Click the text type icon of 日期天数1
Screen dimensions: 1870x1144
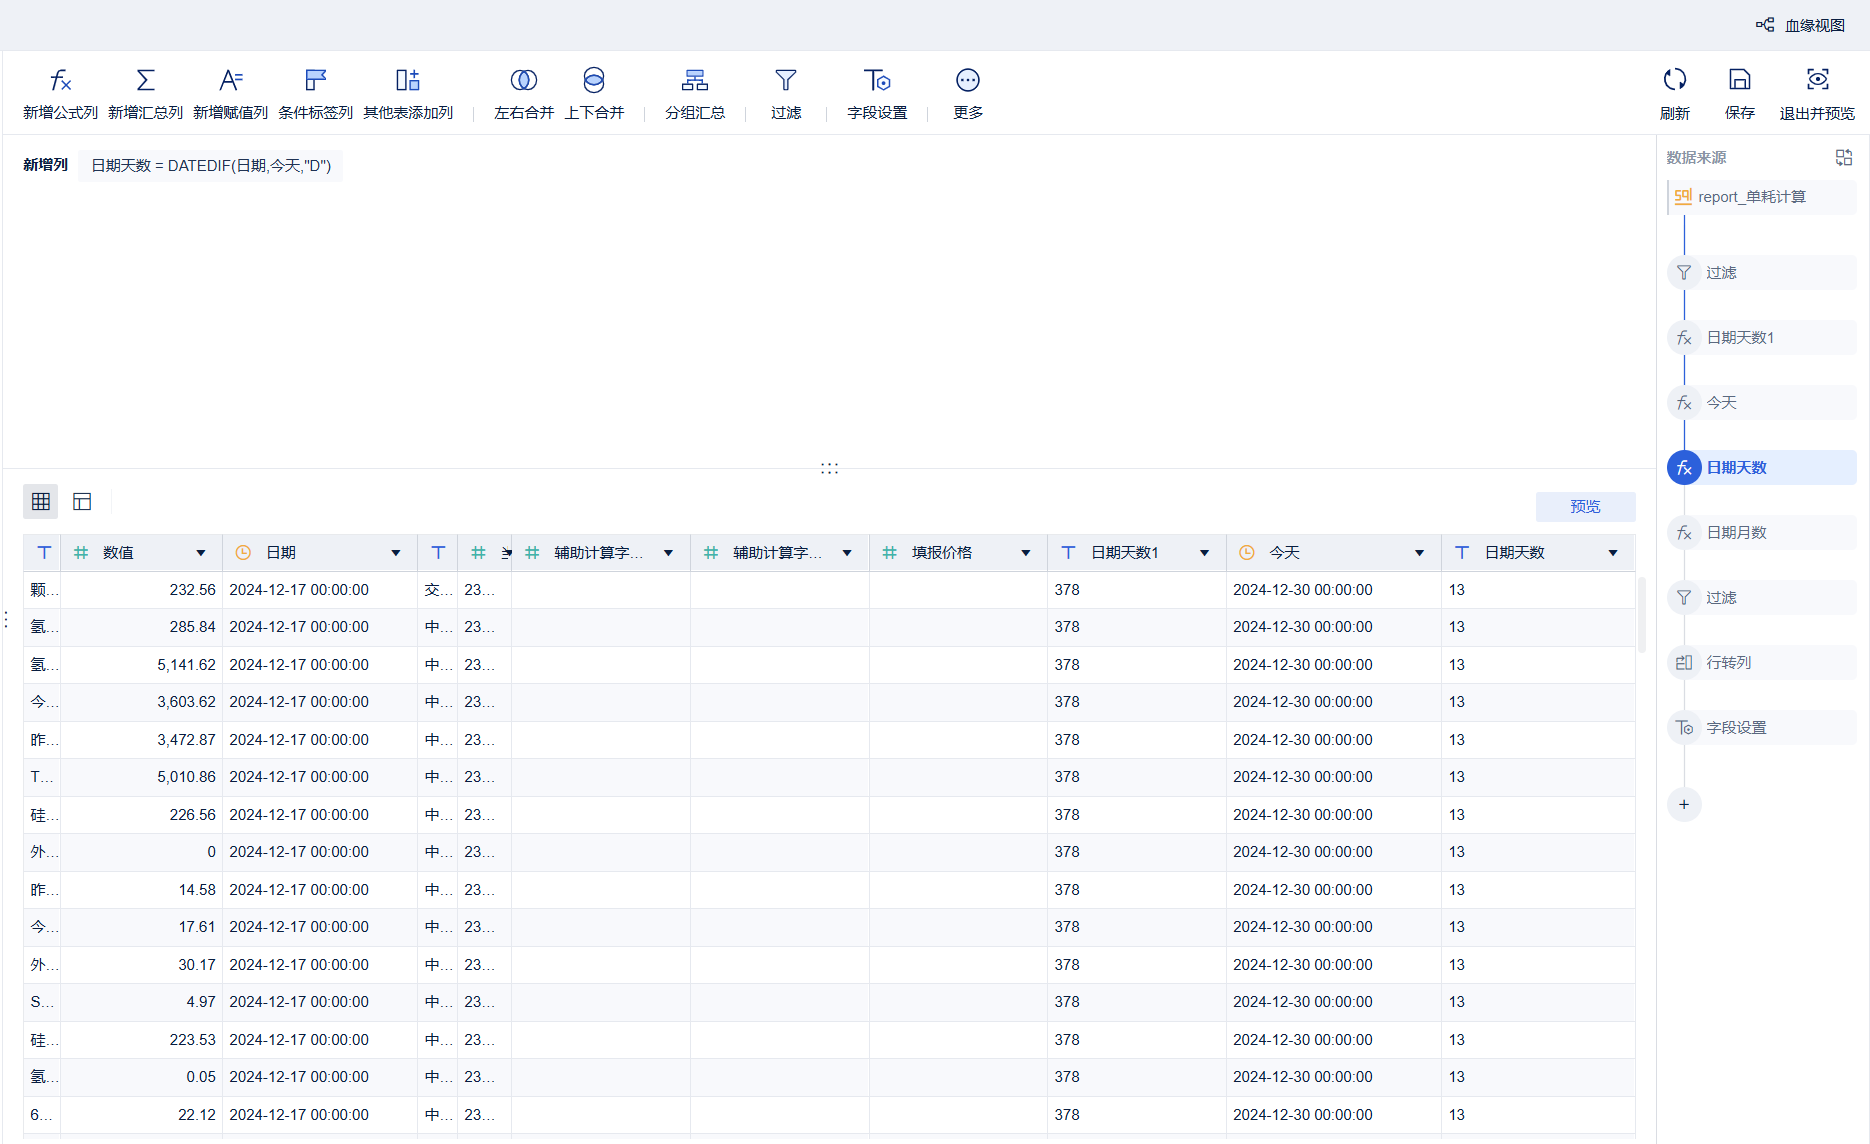pos(1068,553)
